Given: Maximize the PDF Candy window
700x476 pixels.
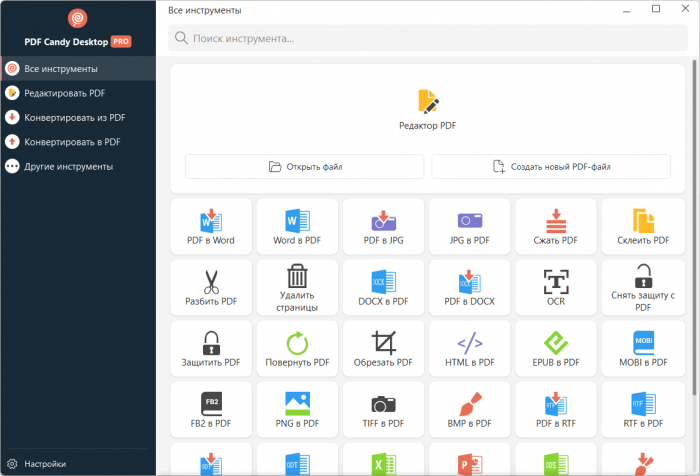Looking at the screenshot, I should point(656,8).
